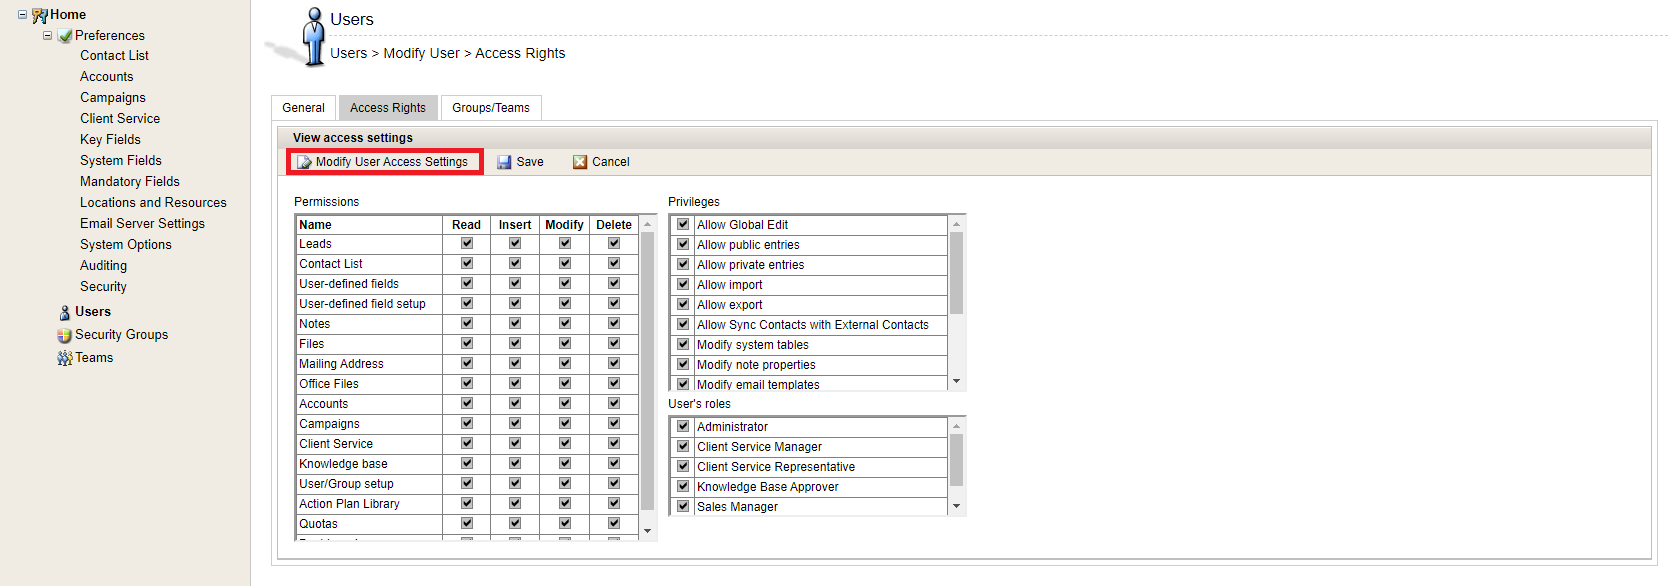
Task: Click the Security Groups shield icon
Action: pos(65,336)
